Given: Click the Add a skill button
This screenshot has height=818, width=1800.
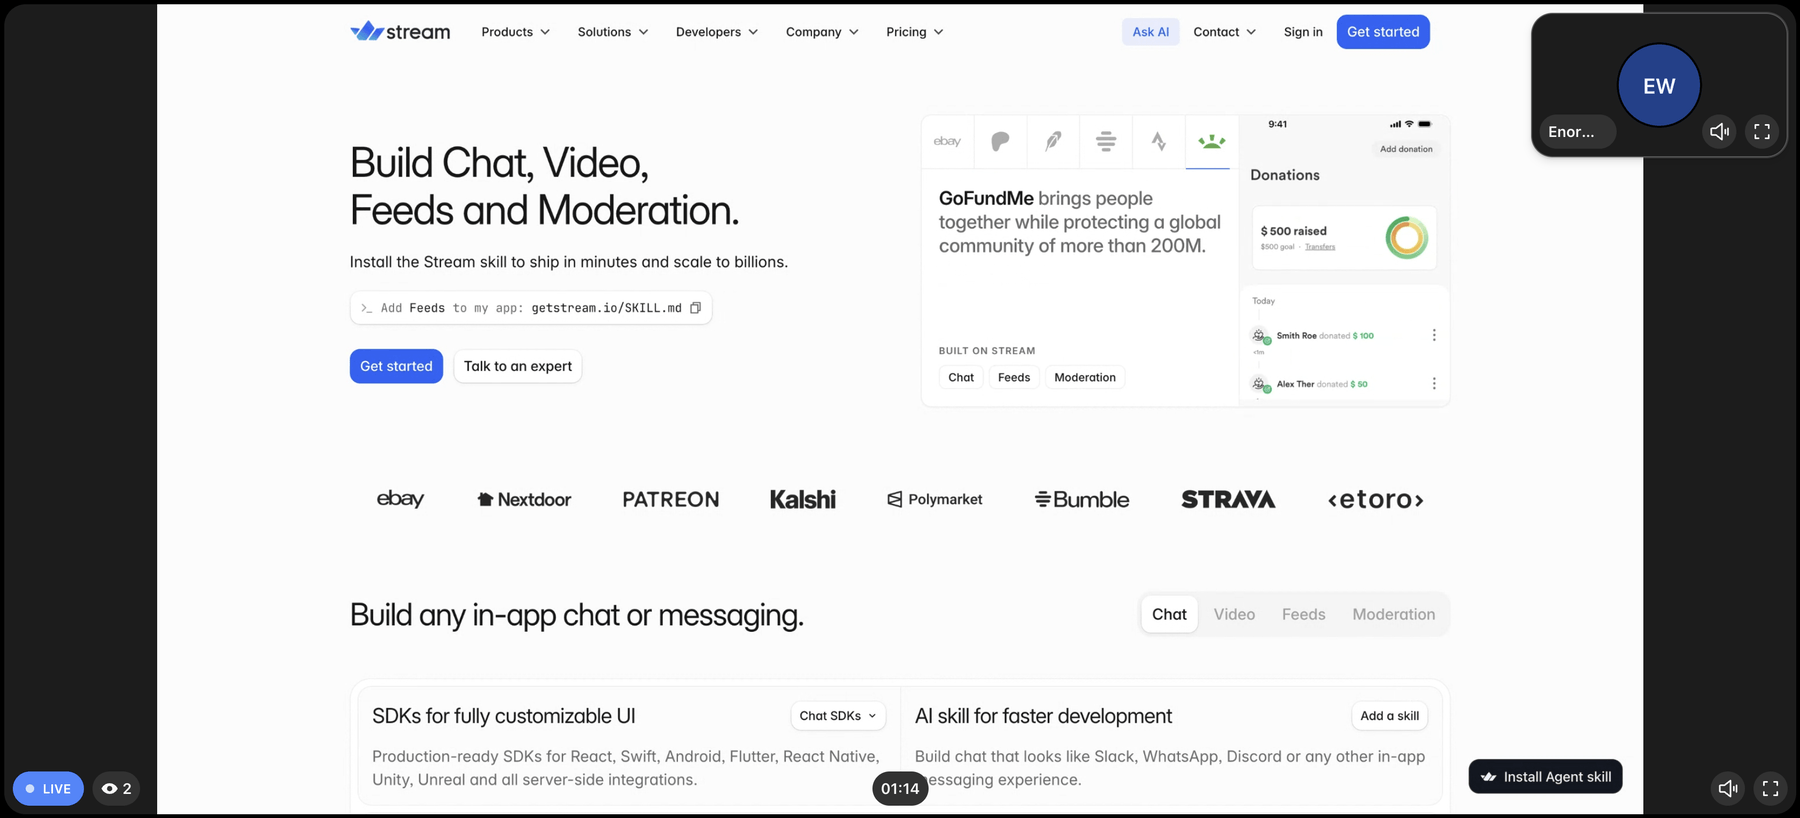Looking at the screenshot, I should (1389, 716).
